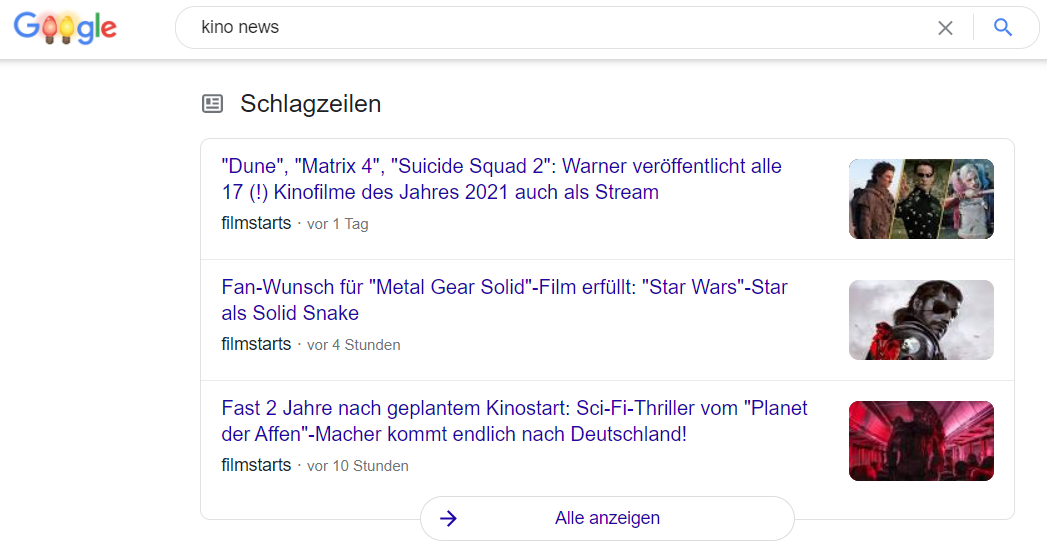Viewport: 1047px width, 551px height.
Task: Click the 'vor 1 Tag' timestamp
Action: (337, 224)
